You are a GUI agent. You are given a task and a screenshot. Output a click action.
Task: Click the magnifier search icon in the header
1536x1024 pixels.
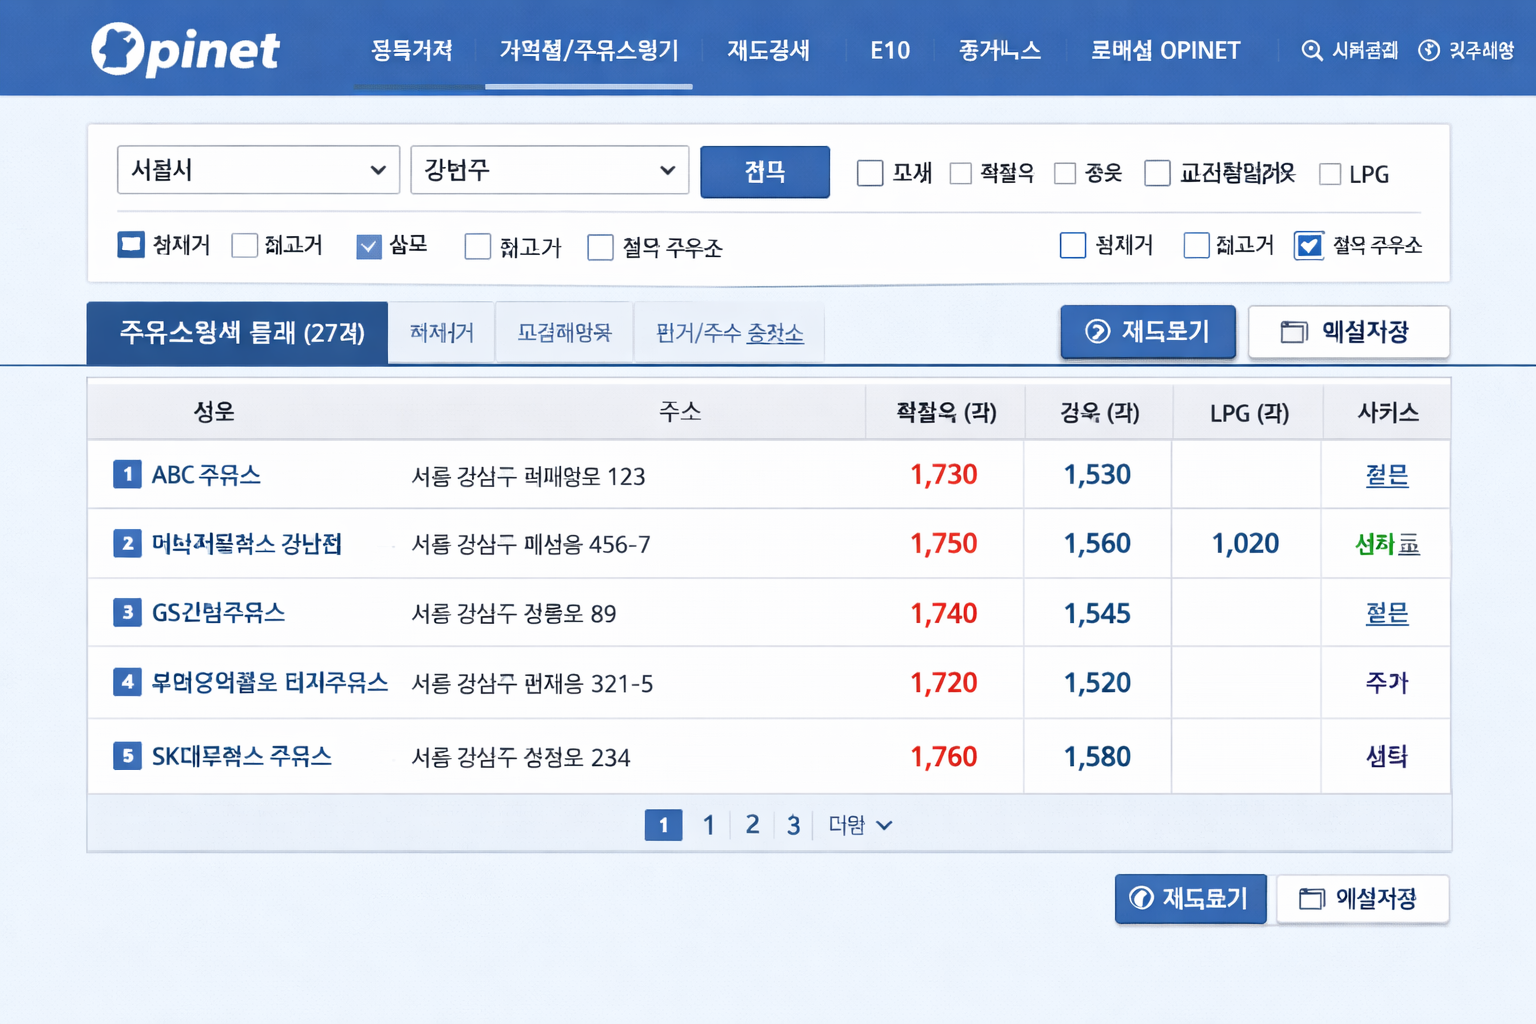(x=1311, y=50)
